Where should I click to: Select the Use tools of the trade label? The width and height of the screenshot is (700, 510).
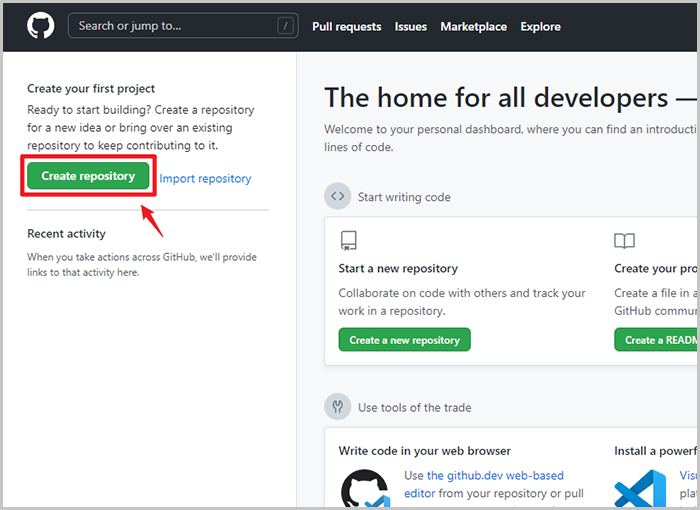[x=415, y=407]
